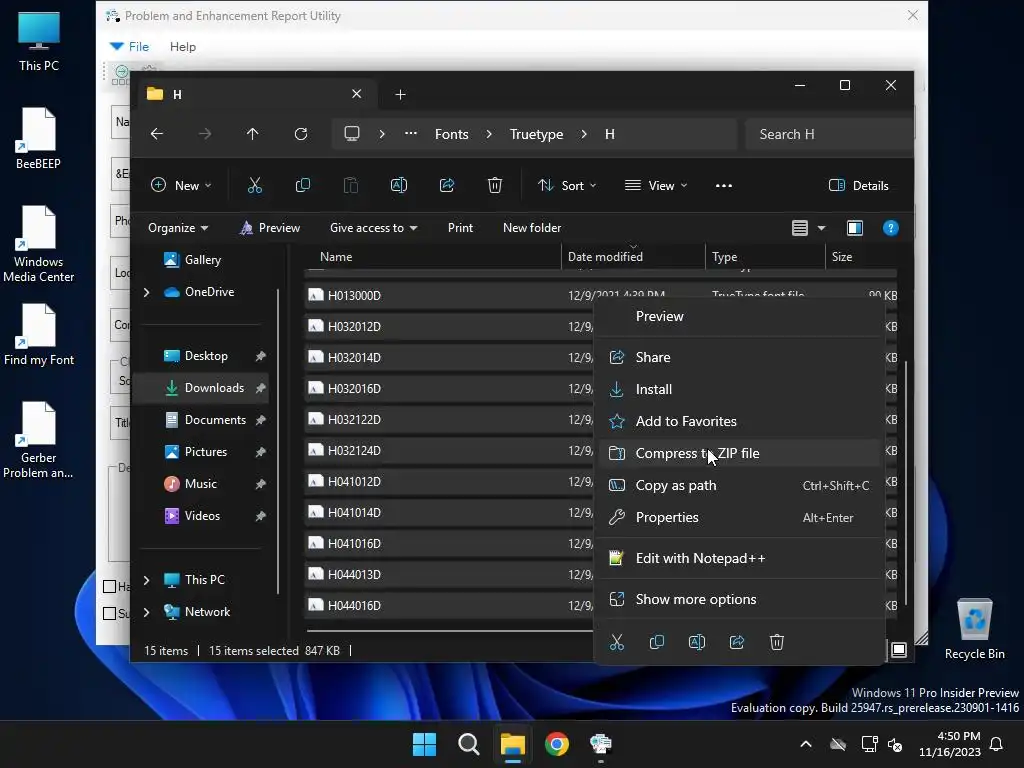The height and width of the screenshot is (768, 1024).
Task: Expand the This PC tree node
Action: (146, 580)
